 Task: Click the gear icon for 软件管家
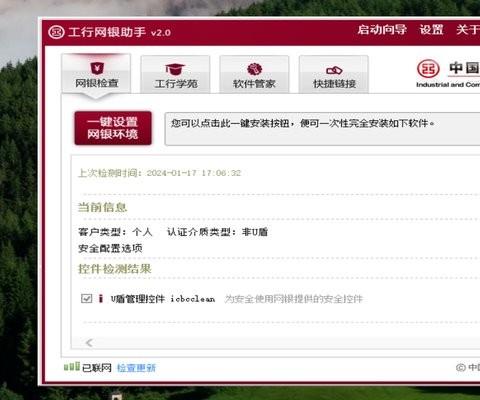(x=254, y=69)
